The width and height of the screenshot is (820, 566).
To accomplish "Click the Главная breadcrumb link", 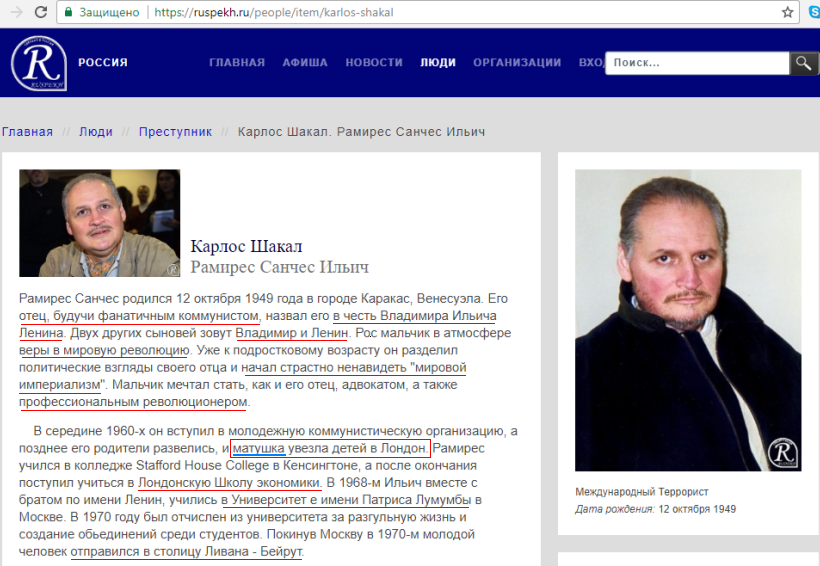I will pos(27,131).
